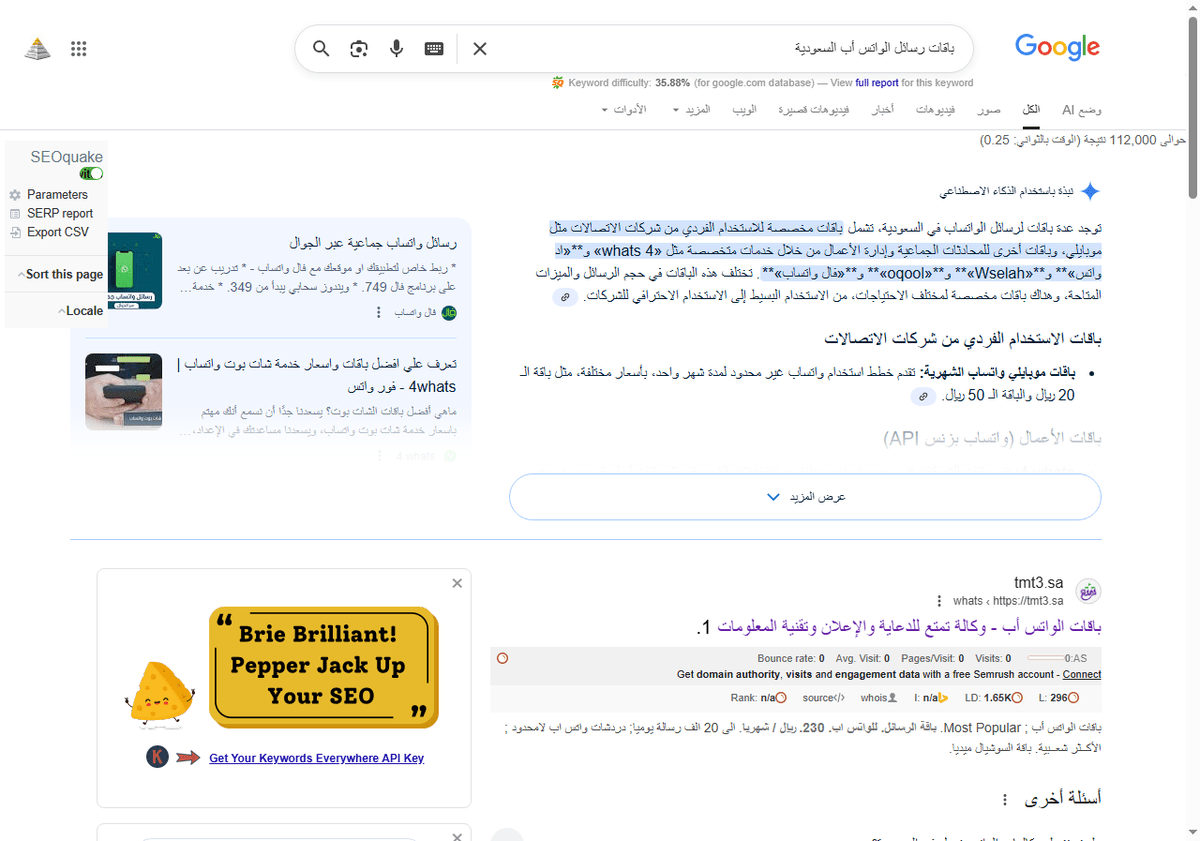Toggle the SEOquake on/off switch
This screenshot has height=841, width=1200.
click(91, 173)
